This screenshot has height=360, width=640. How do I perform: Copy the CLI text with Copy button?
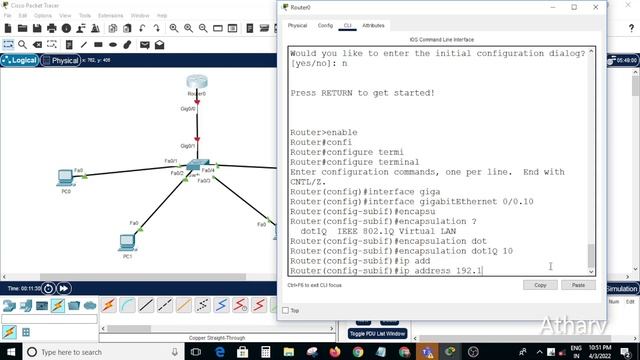(540, 285)
